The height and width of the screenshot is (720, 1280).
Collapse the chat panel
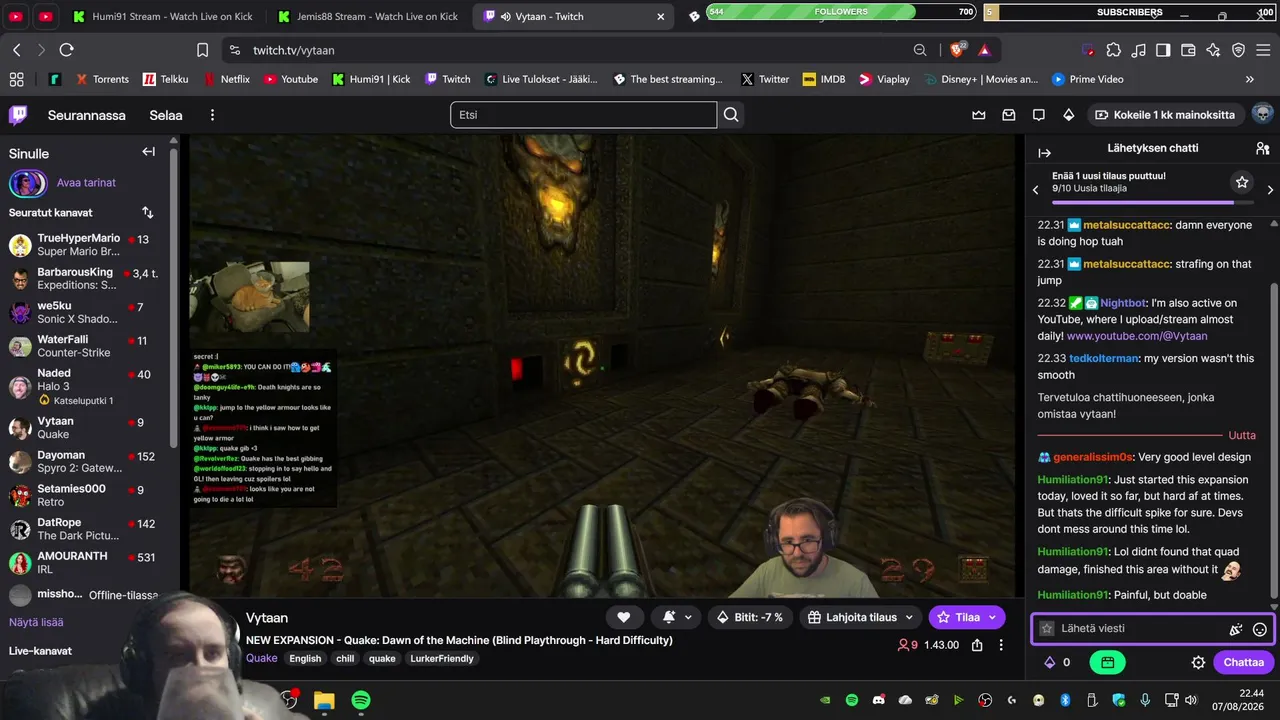[x=1045, y=153]
